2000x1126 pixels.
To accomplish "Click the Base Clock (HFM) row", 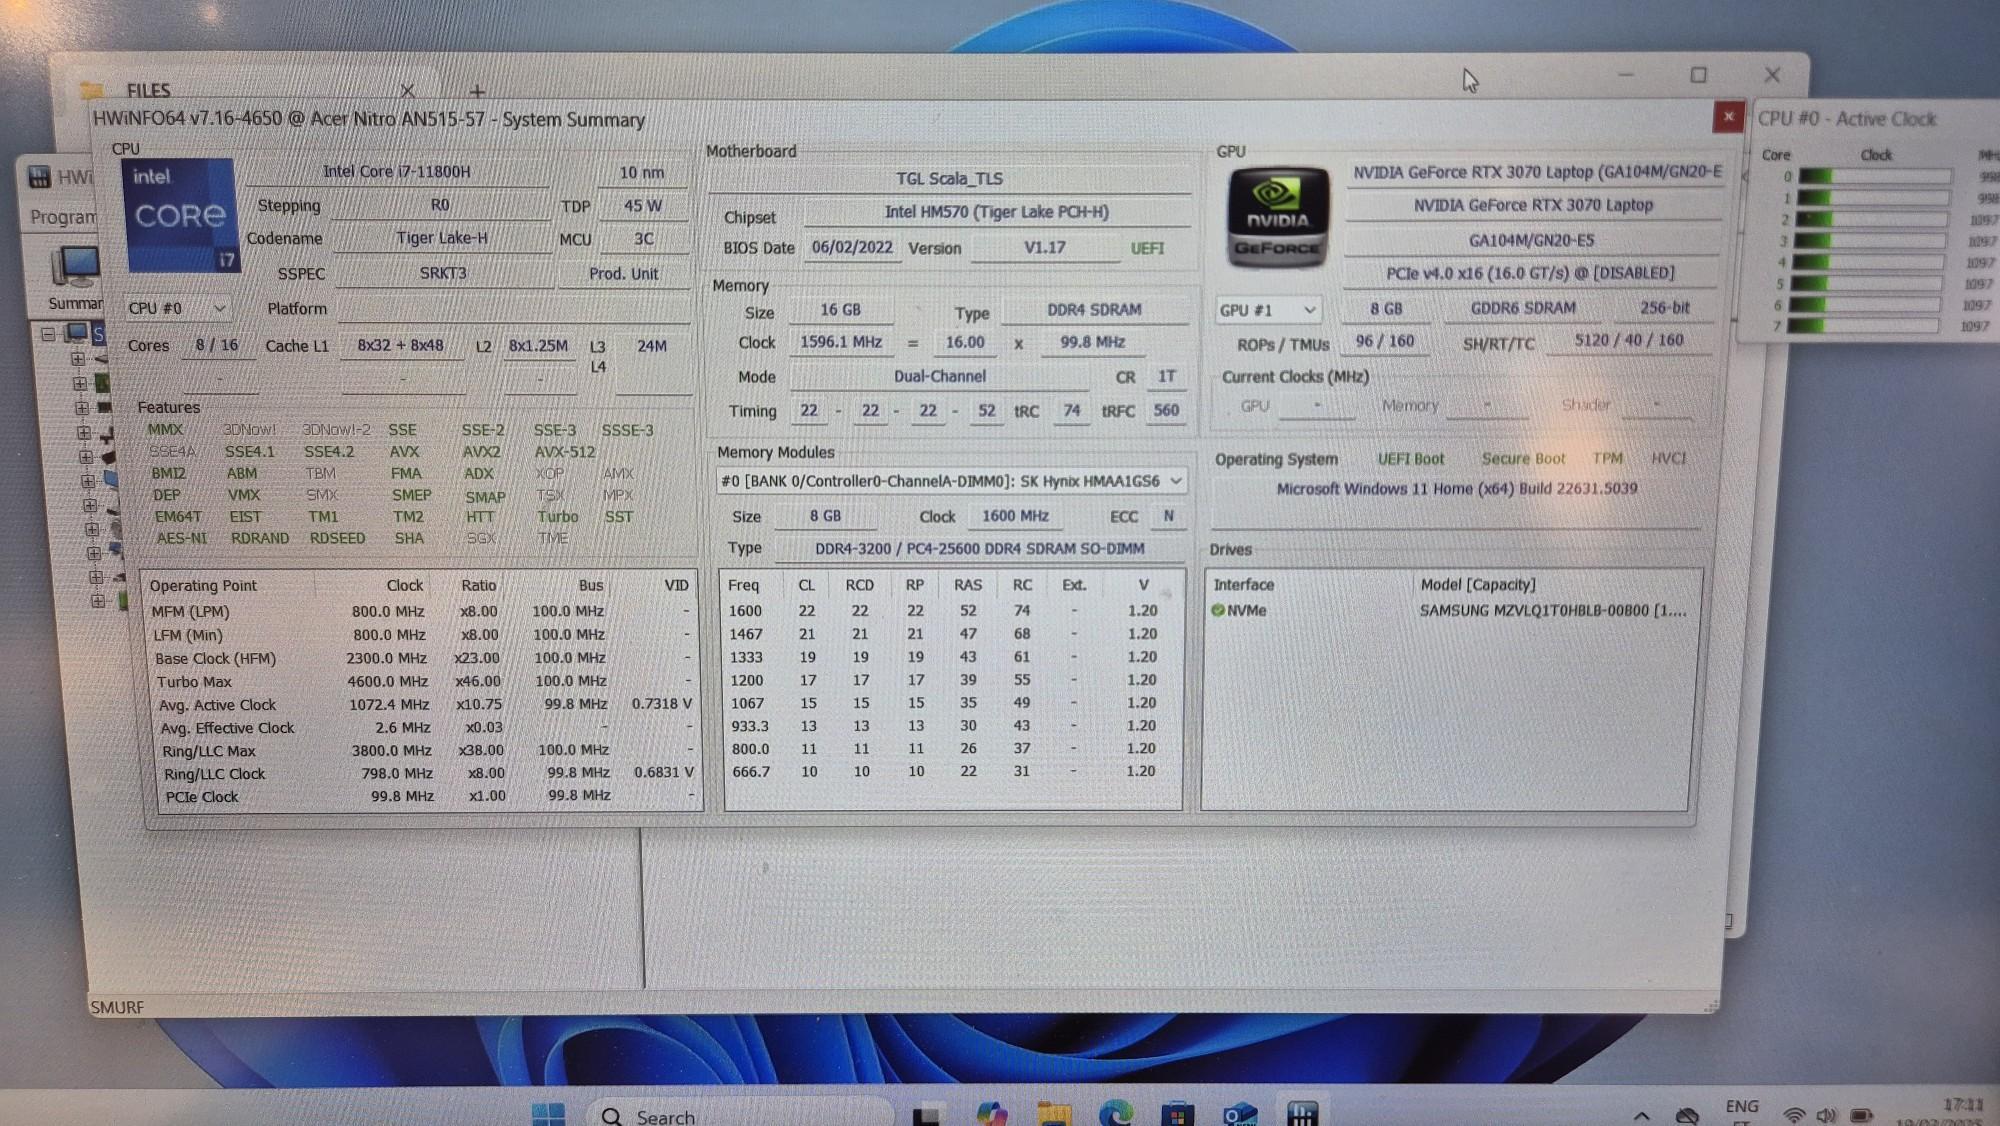I will [424, 658].
